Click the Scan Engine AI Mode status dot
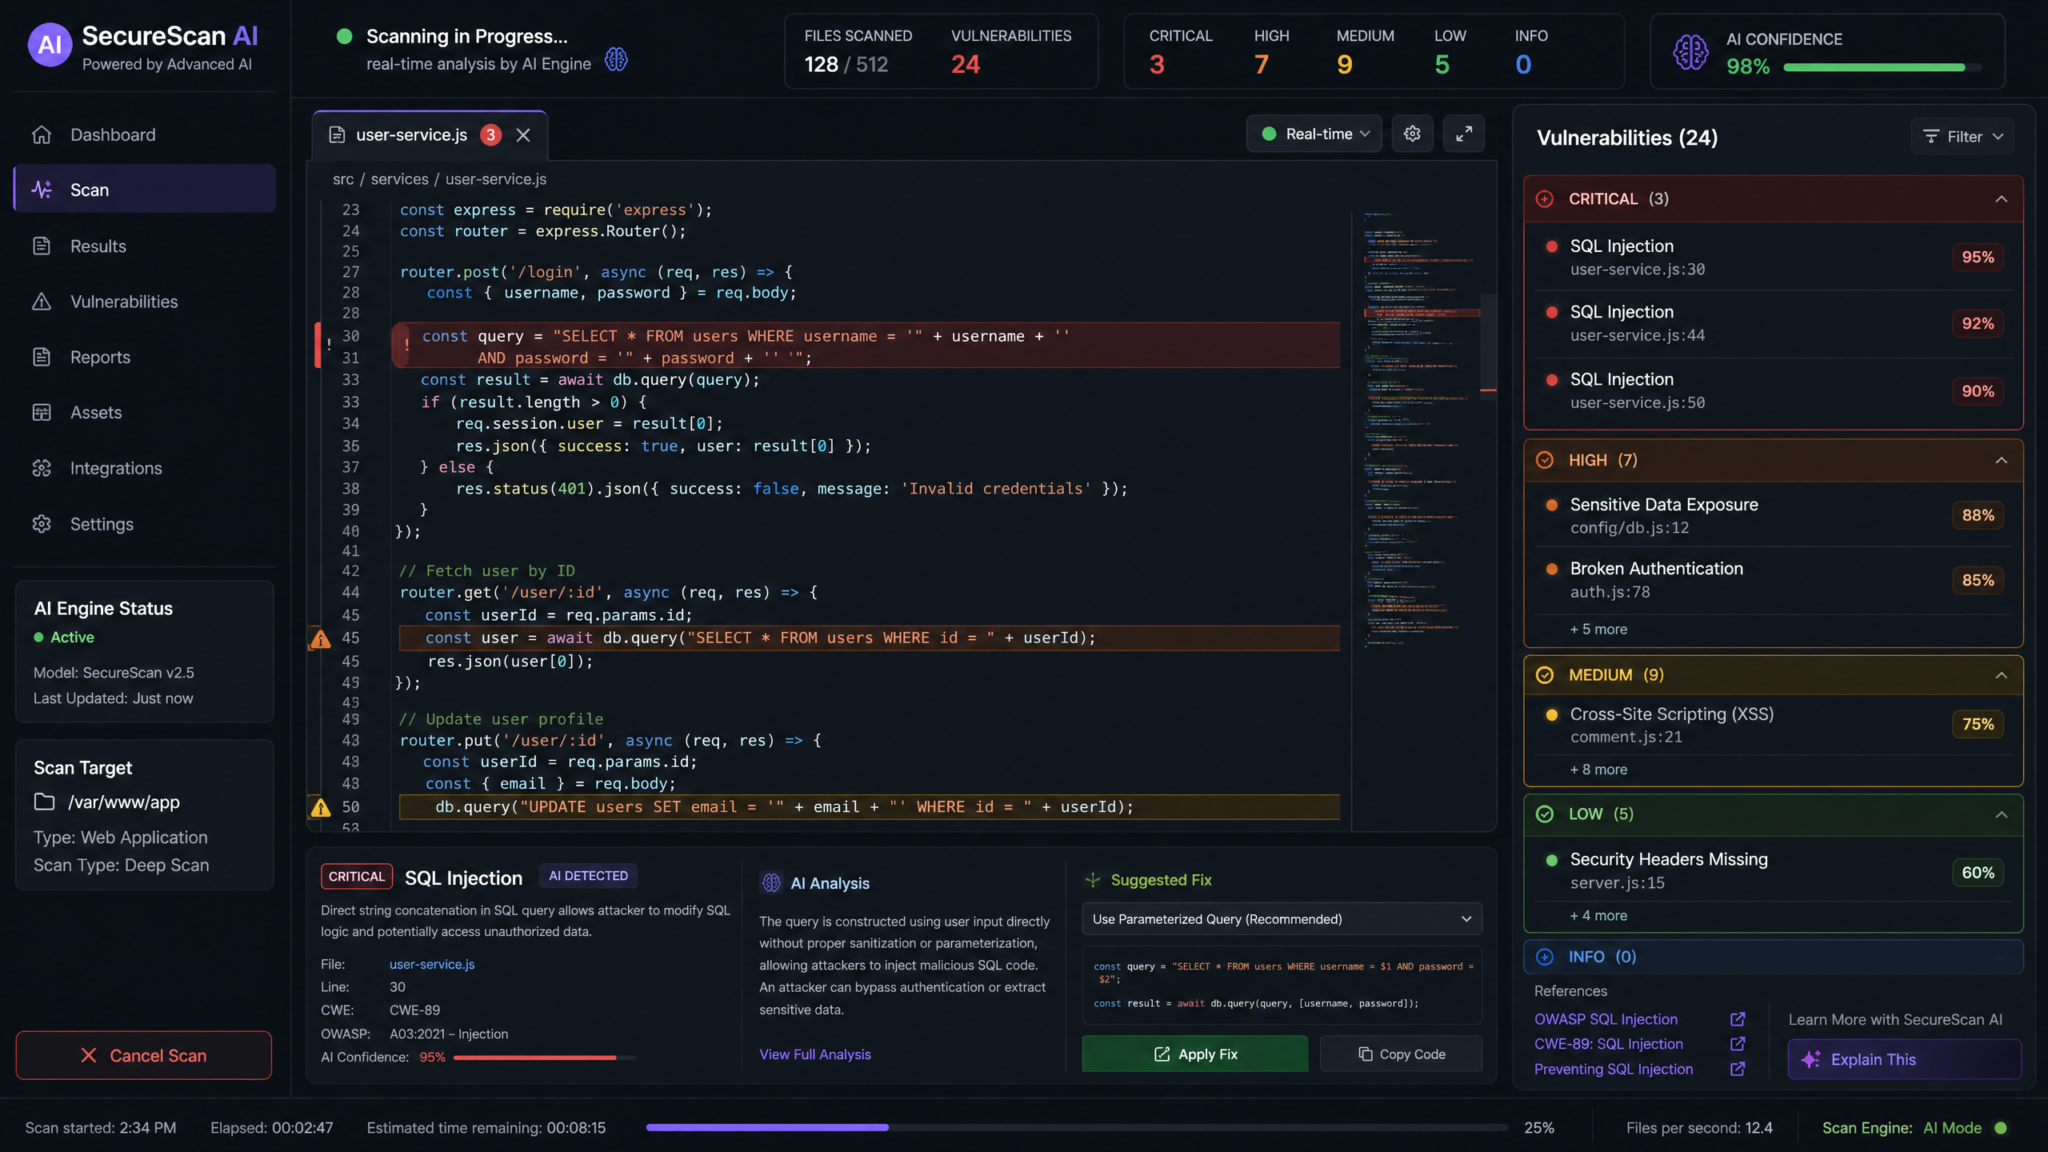This screenshot has height=1152, width=2048. [2001, 1128]
